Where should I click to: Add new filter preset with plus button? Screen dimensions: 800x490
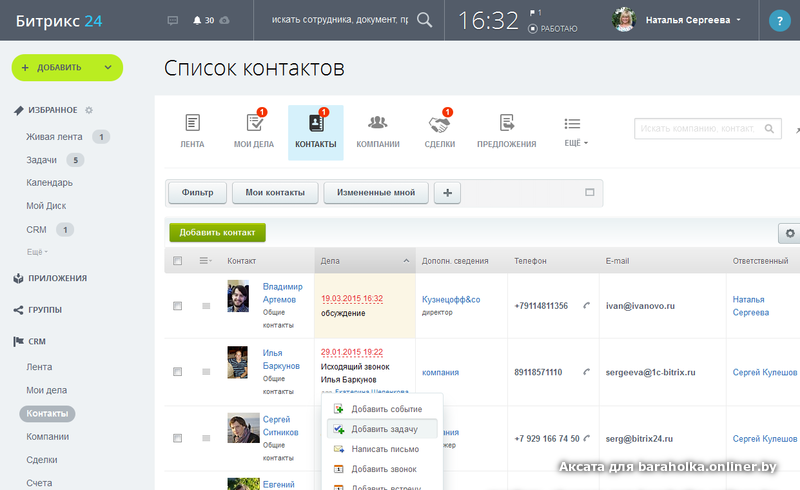(x=447, y=193)
